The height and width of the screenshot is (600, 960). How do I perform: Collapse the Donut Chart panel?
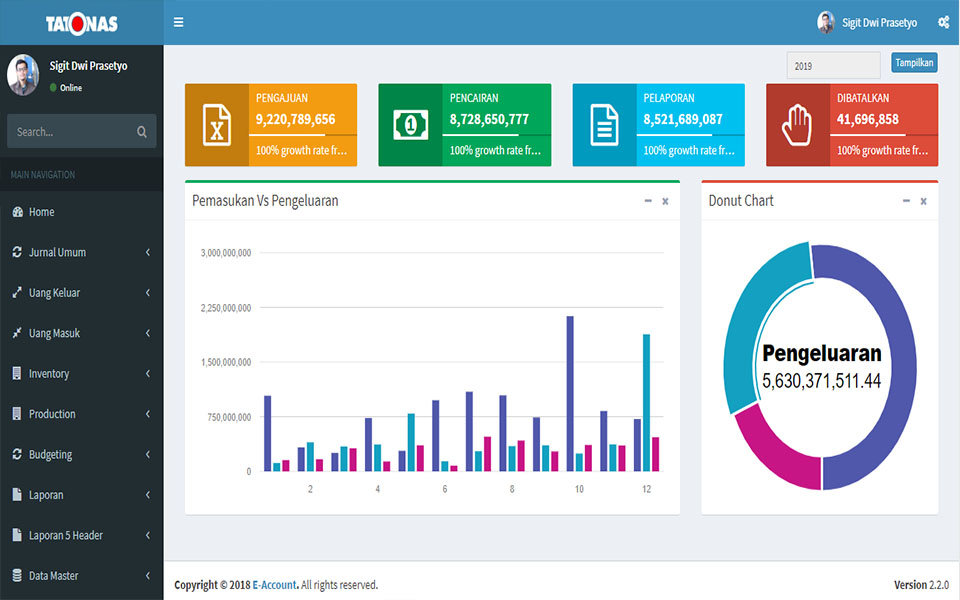click(906, 201)
